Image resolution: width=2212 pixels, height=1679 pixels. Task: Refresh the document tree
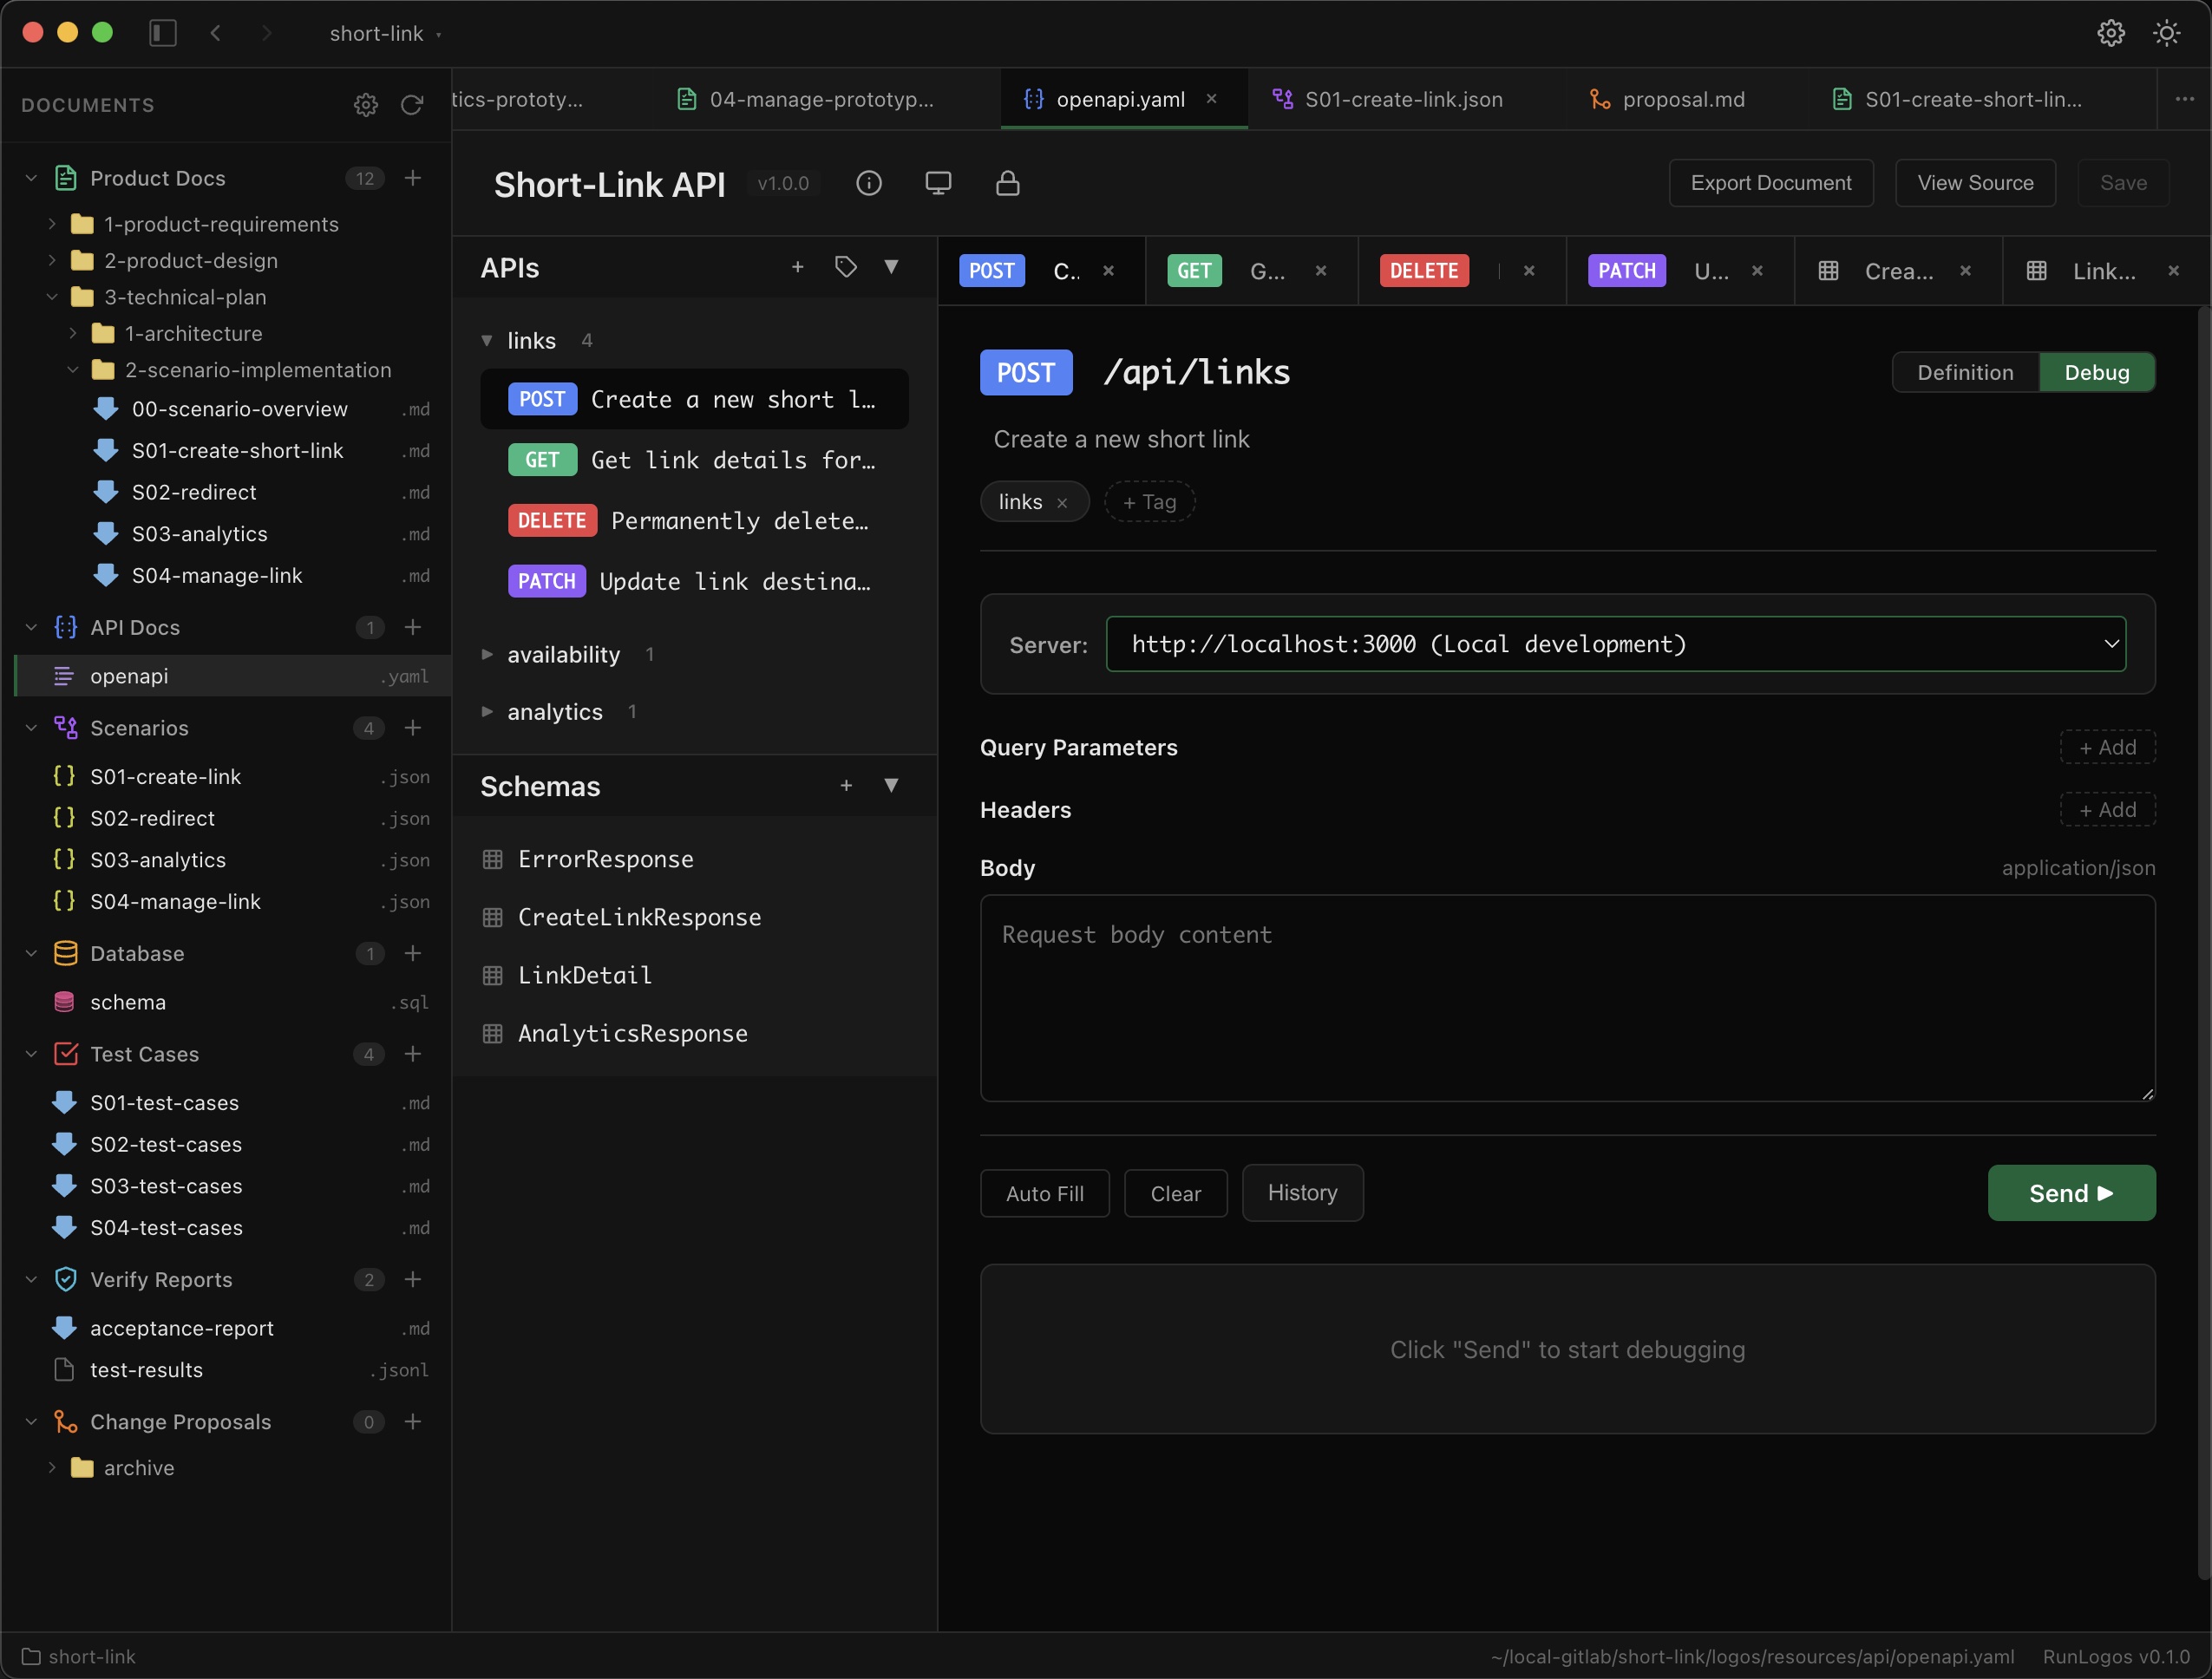413,105
